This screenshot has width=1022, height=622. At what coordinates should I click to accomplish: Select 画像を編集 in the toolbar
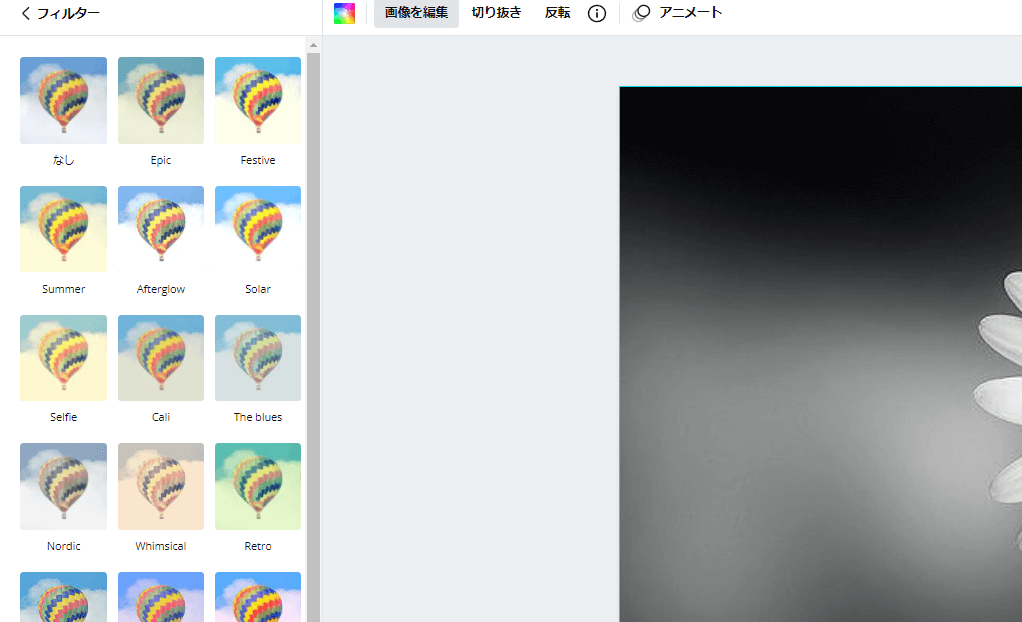[415, 13]
